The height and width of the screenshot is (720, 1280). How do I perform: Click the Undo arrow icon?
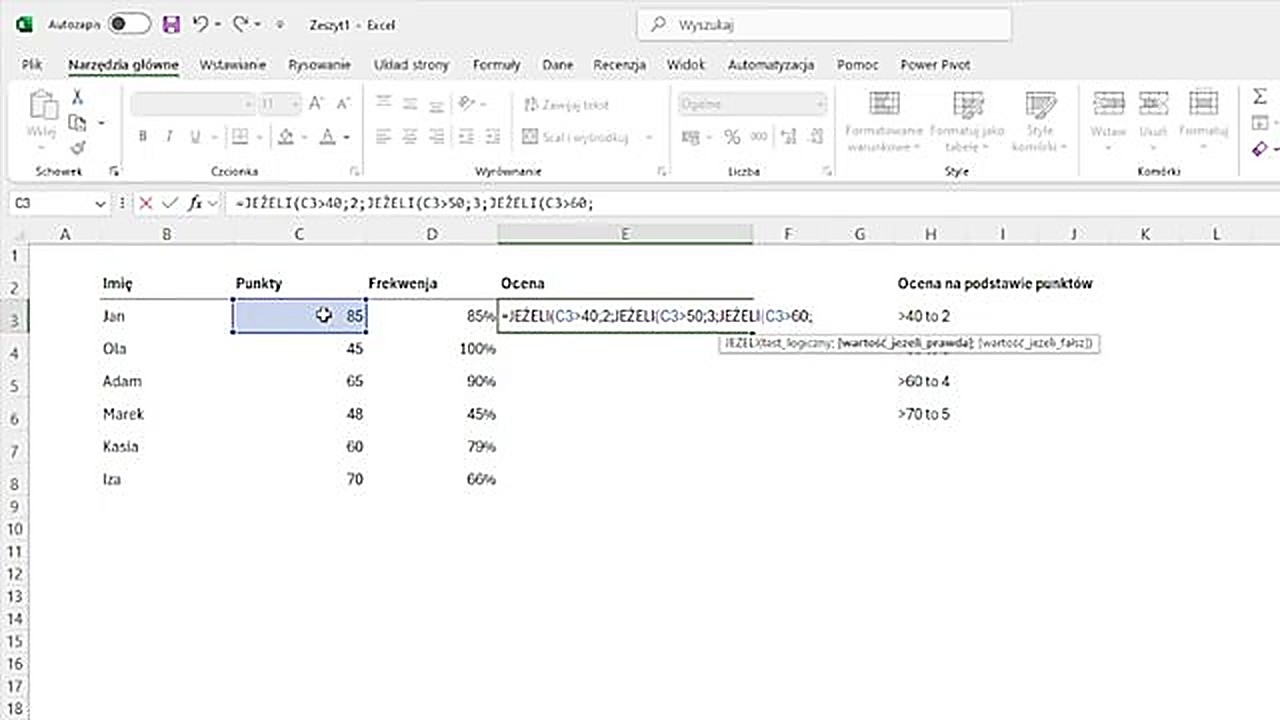click(x=201, y=24)
